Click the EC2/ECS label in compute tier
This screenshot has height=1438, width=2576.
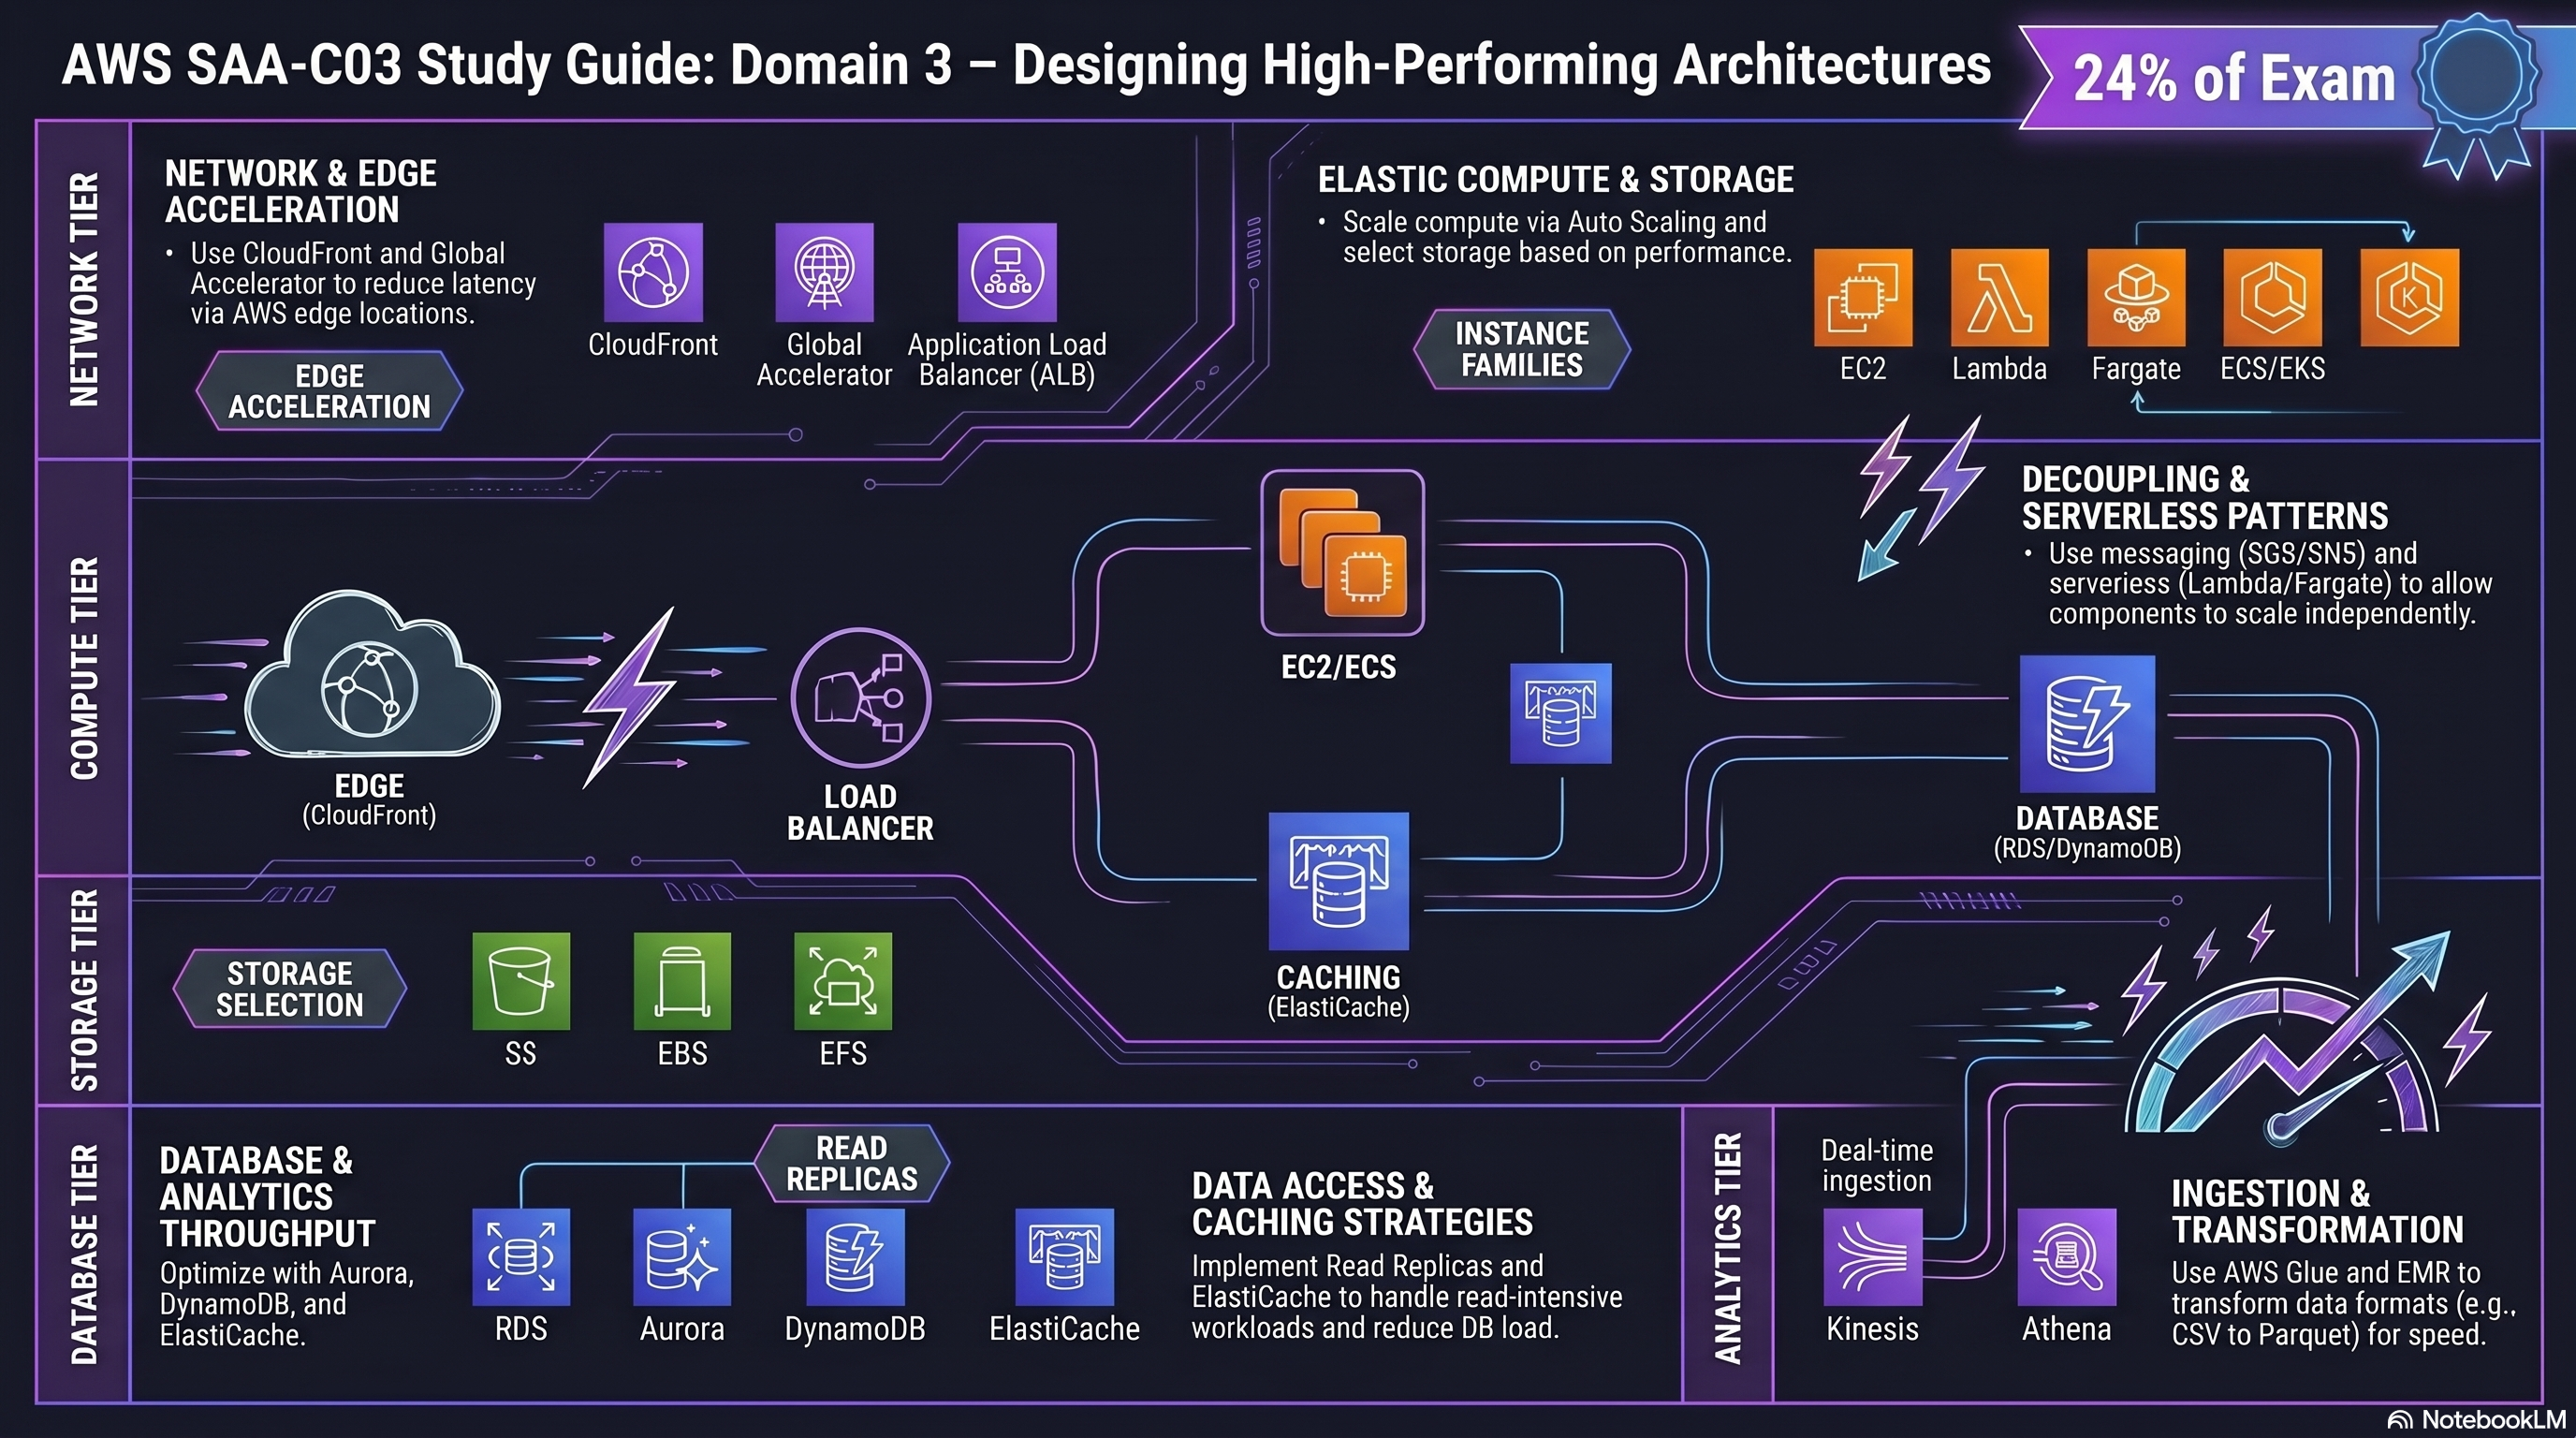(1338, 666)
